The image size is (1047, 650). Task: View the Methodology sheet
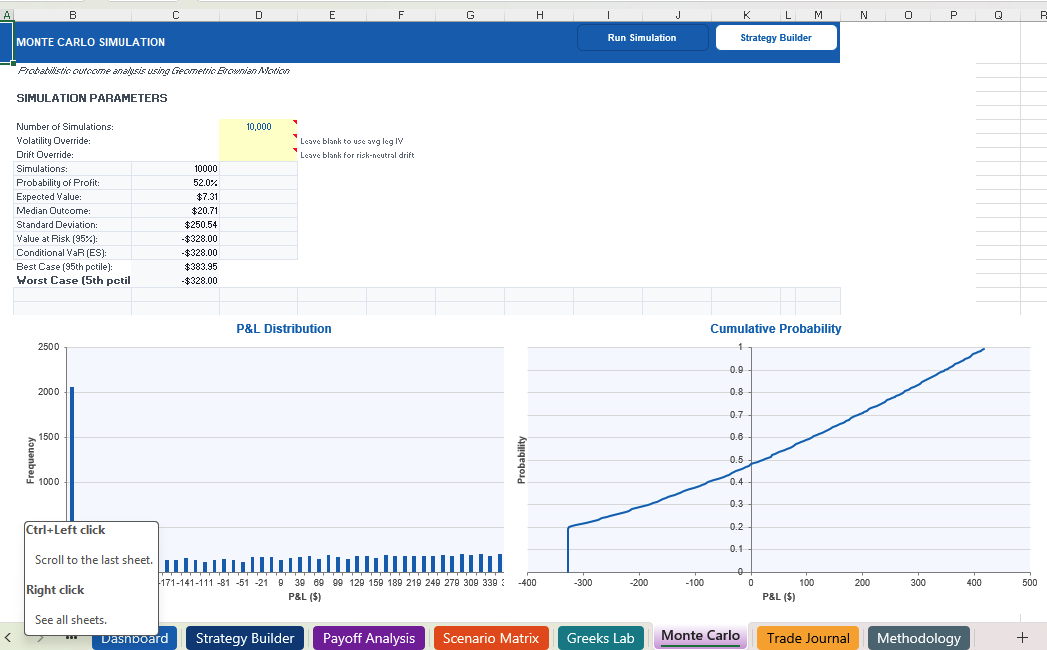point(918,637)
